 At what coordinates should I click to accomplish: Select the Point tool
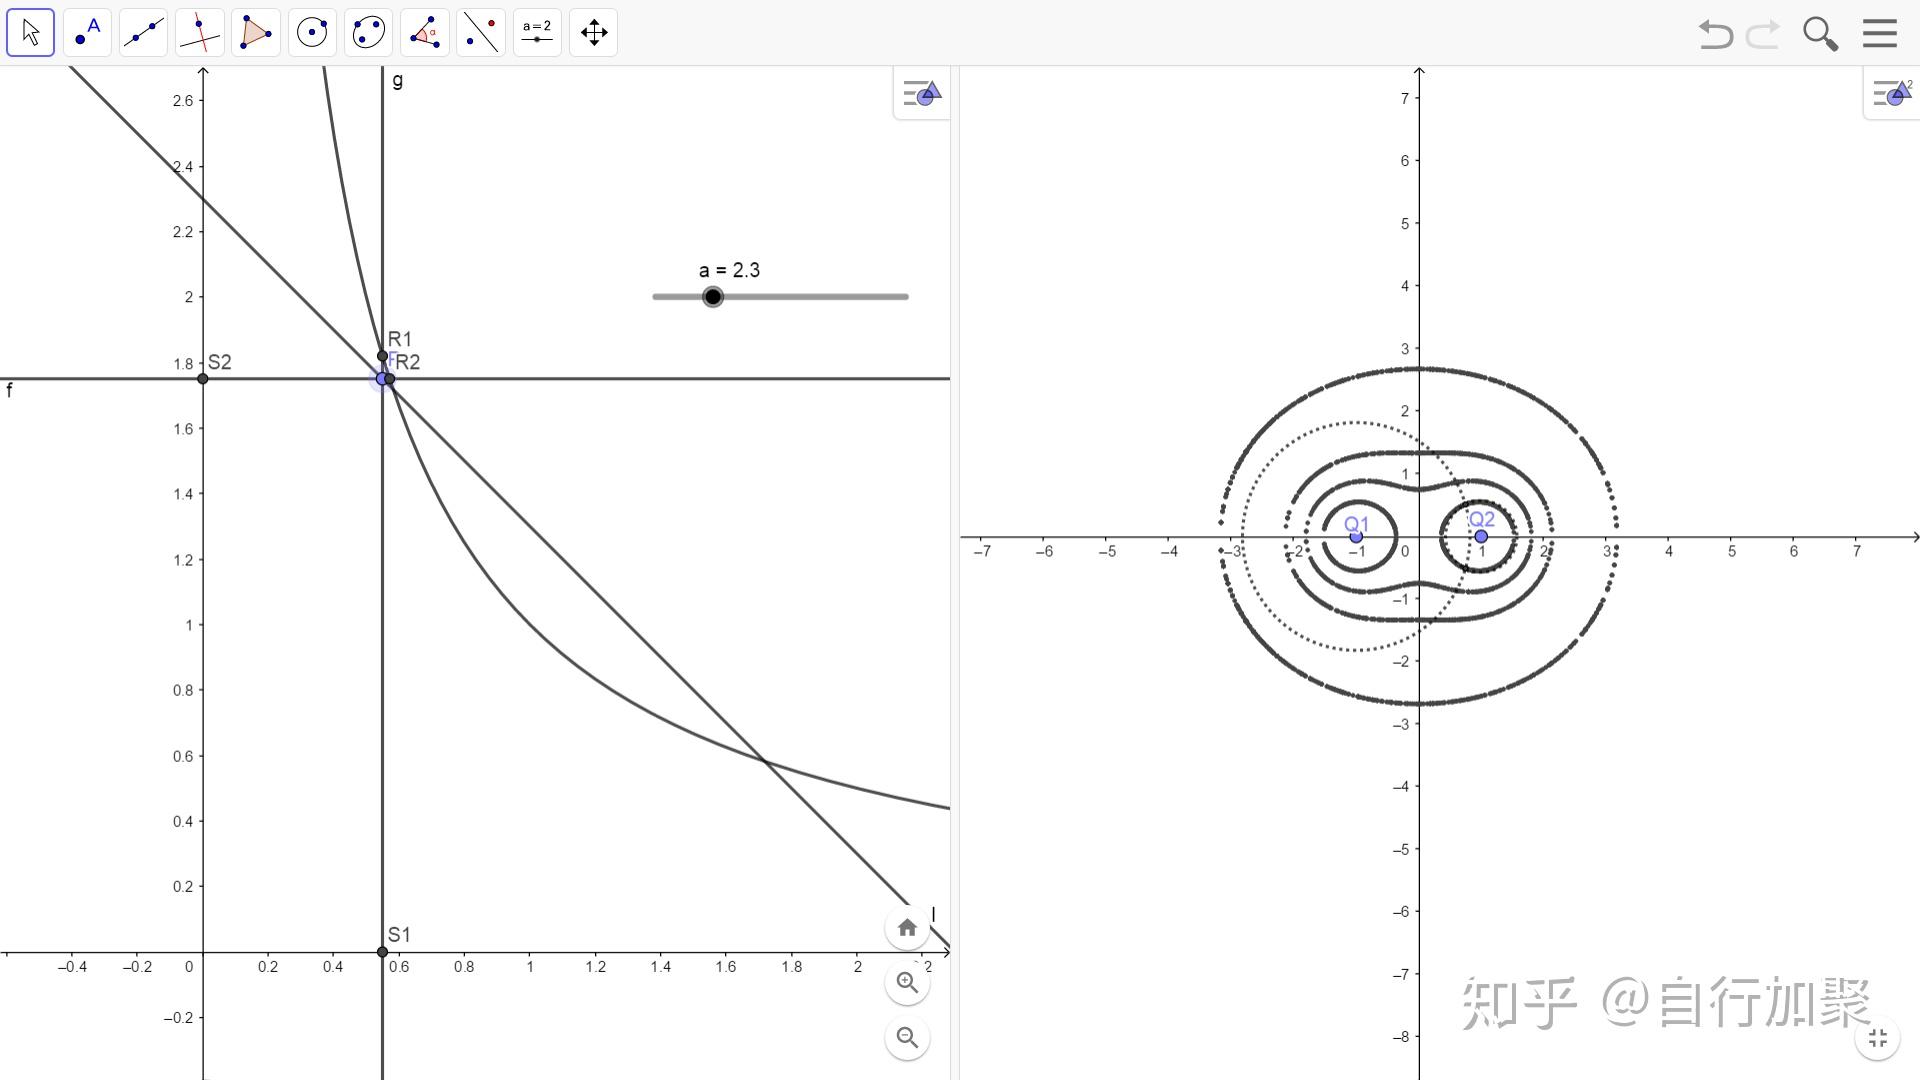click(87, 33)
